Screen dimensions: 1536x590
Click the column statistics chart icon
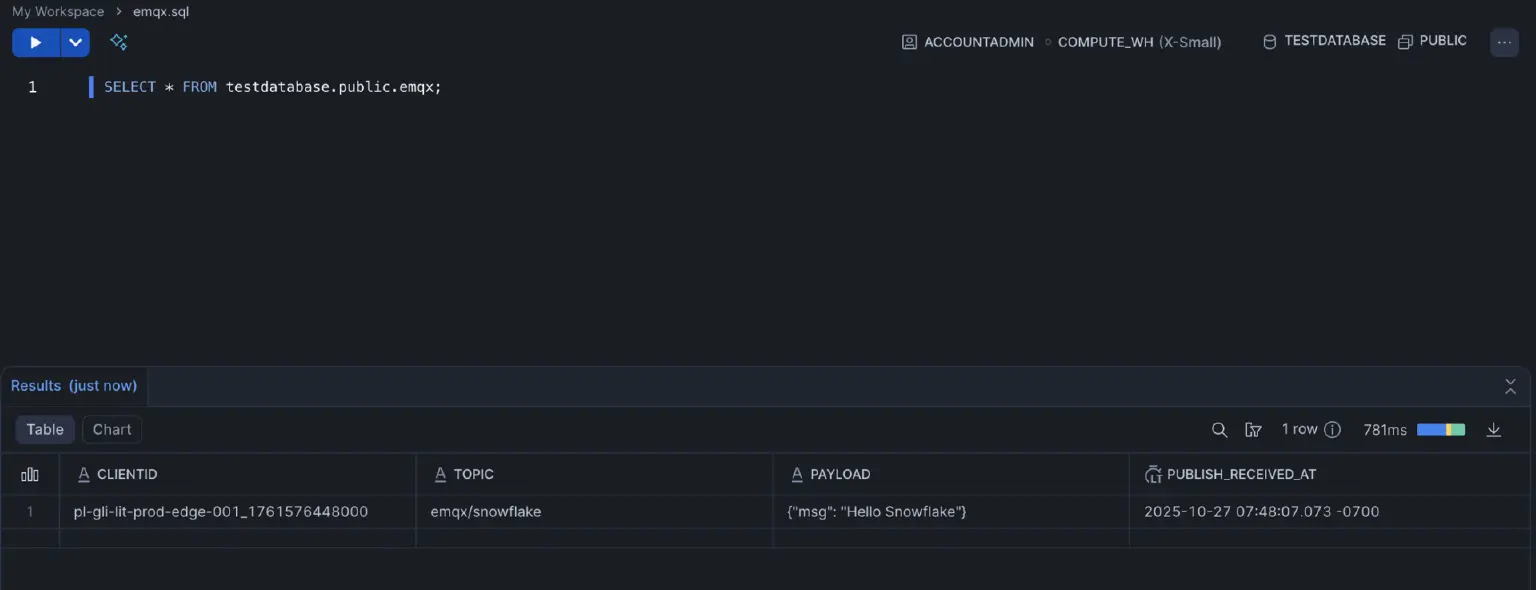[x=30, y=474]
